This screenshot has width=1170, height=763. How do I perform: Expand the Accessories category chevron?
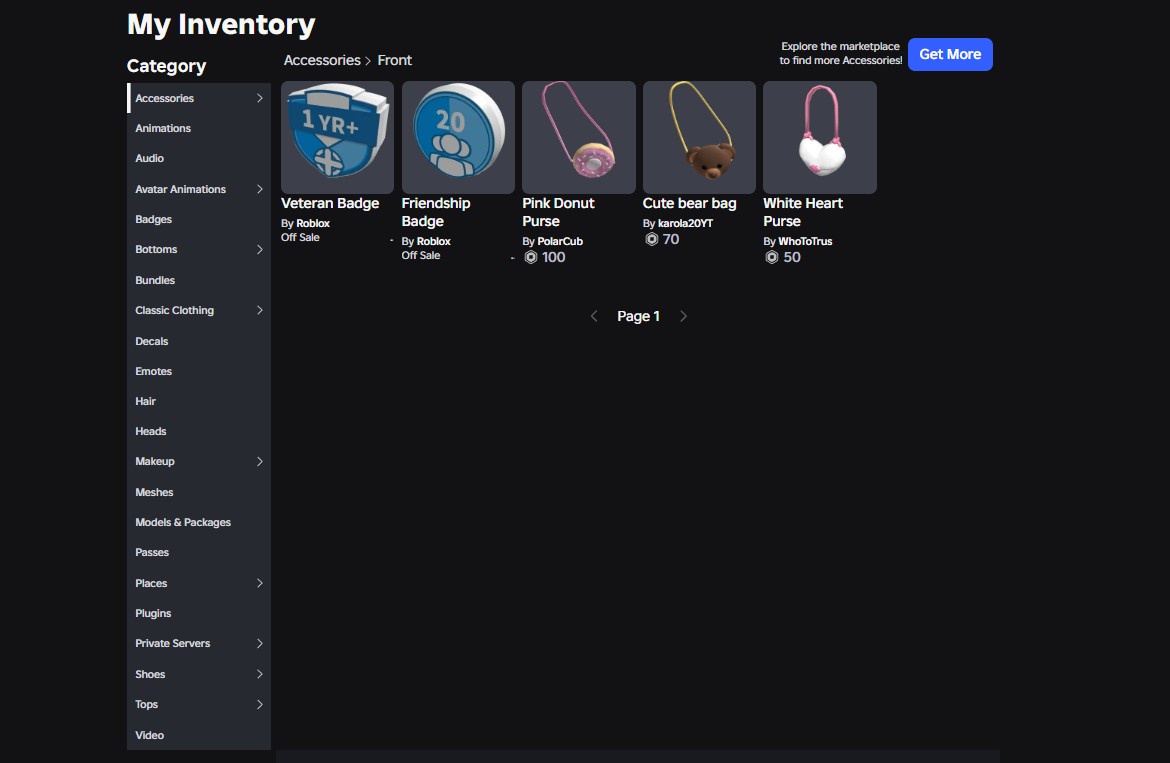point(260,98)
